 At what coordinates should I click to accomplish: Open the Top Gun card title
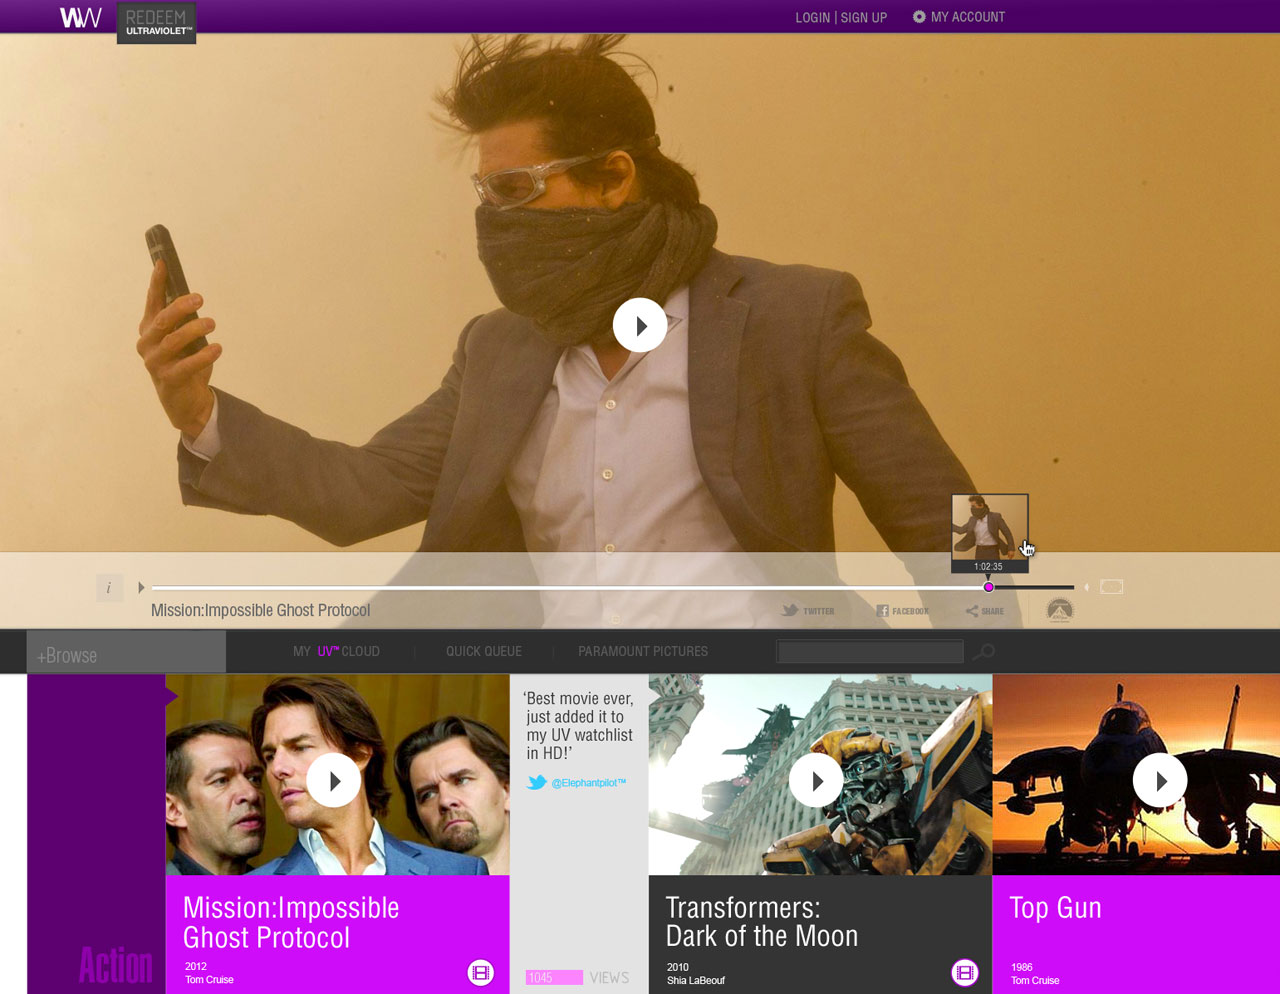(x=1055, y=907)
